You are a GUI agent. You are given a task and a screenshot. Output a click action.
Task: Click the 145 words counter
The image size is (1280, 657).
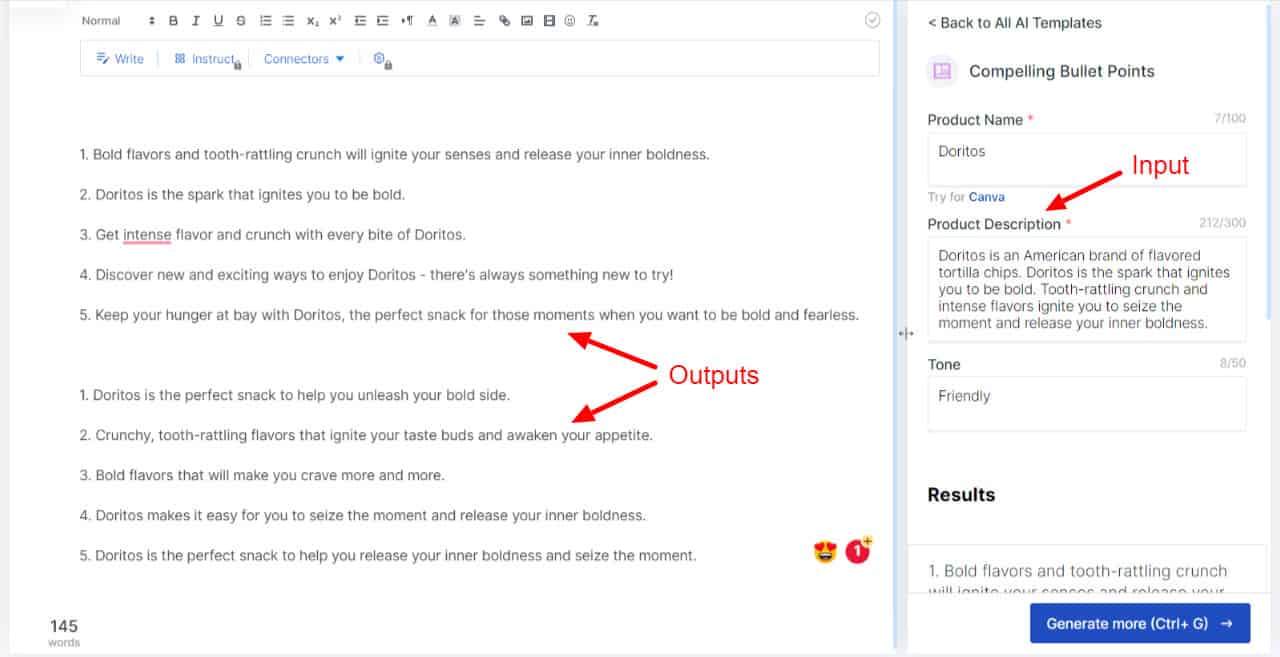click(64, 632)
